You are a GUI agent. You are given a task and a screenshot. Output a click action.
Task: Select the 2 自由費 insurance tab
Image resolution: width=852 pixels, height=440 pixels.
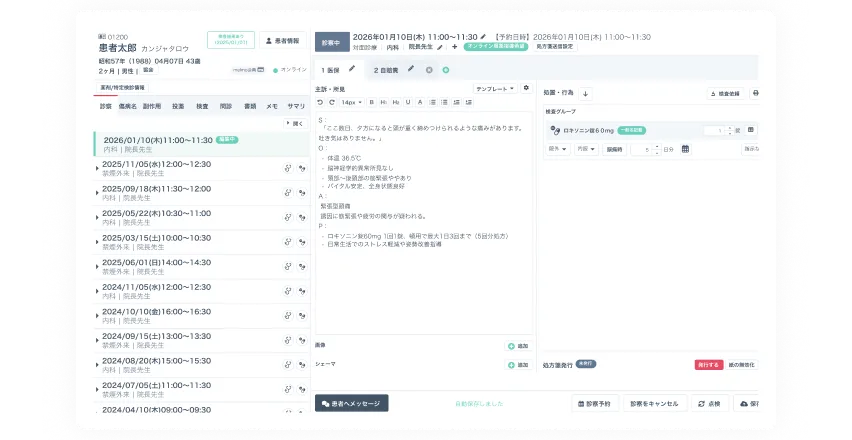(x=386, y=71)
